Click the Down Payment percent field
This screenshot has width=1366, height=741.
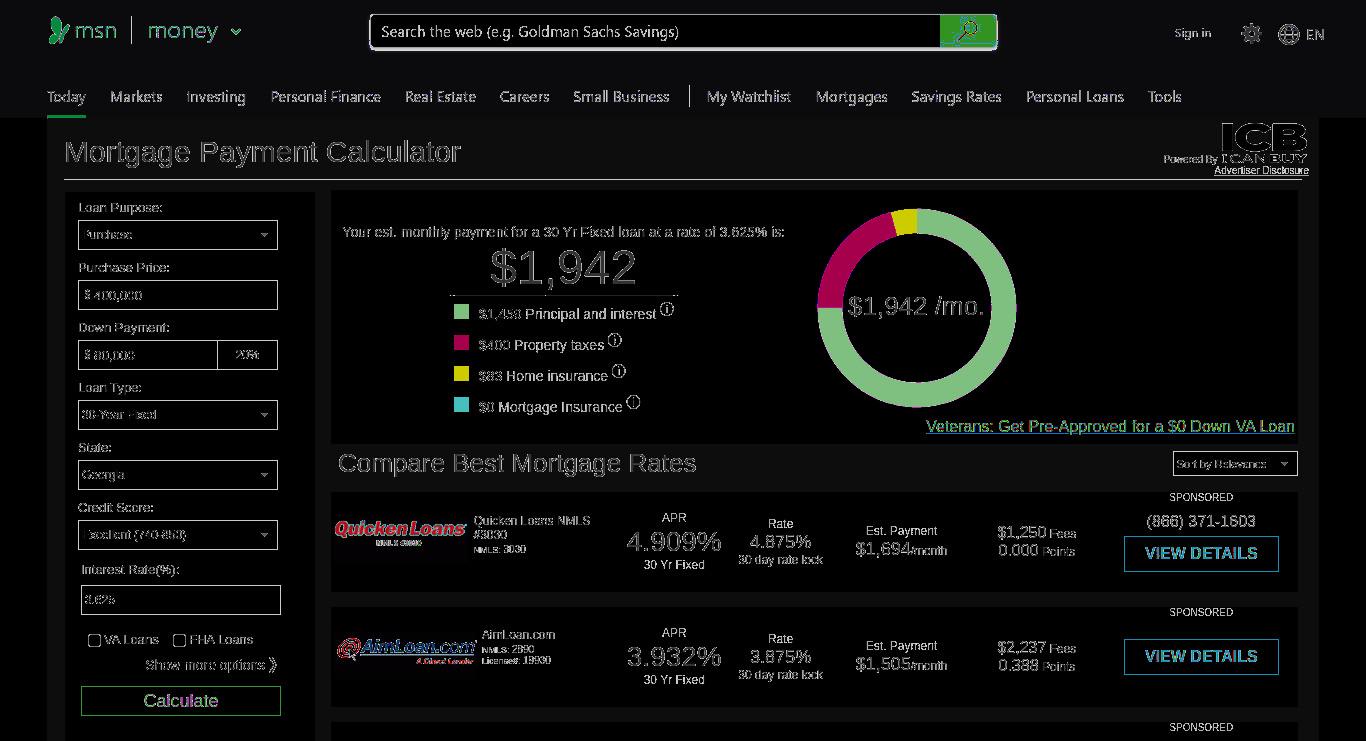coord(248,355)
